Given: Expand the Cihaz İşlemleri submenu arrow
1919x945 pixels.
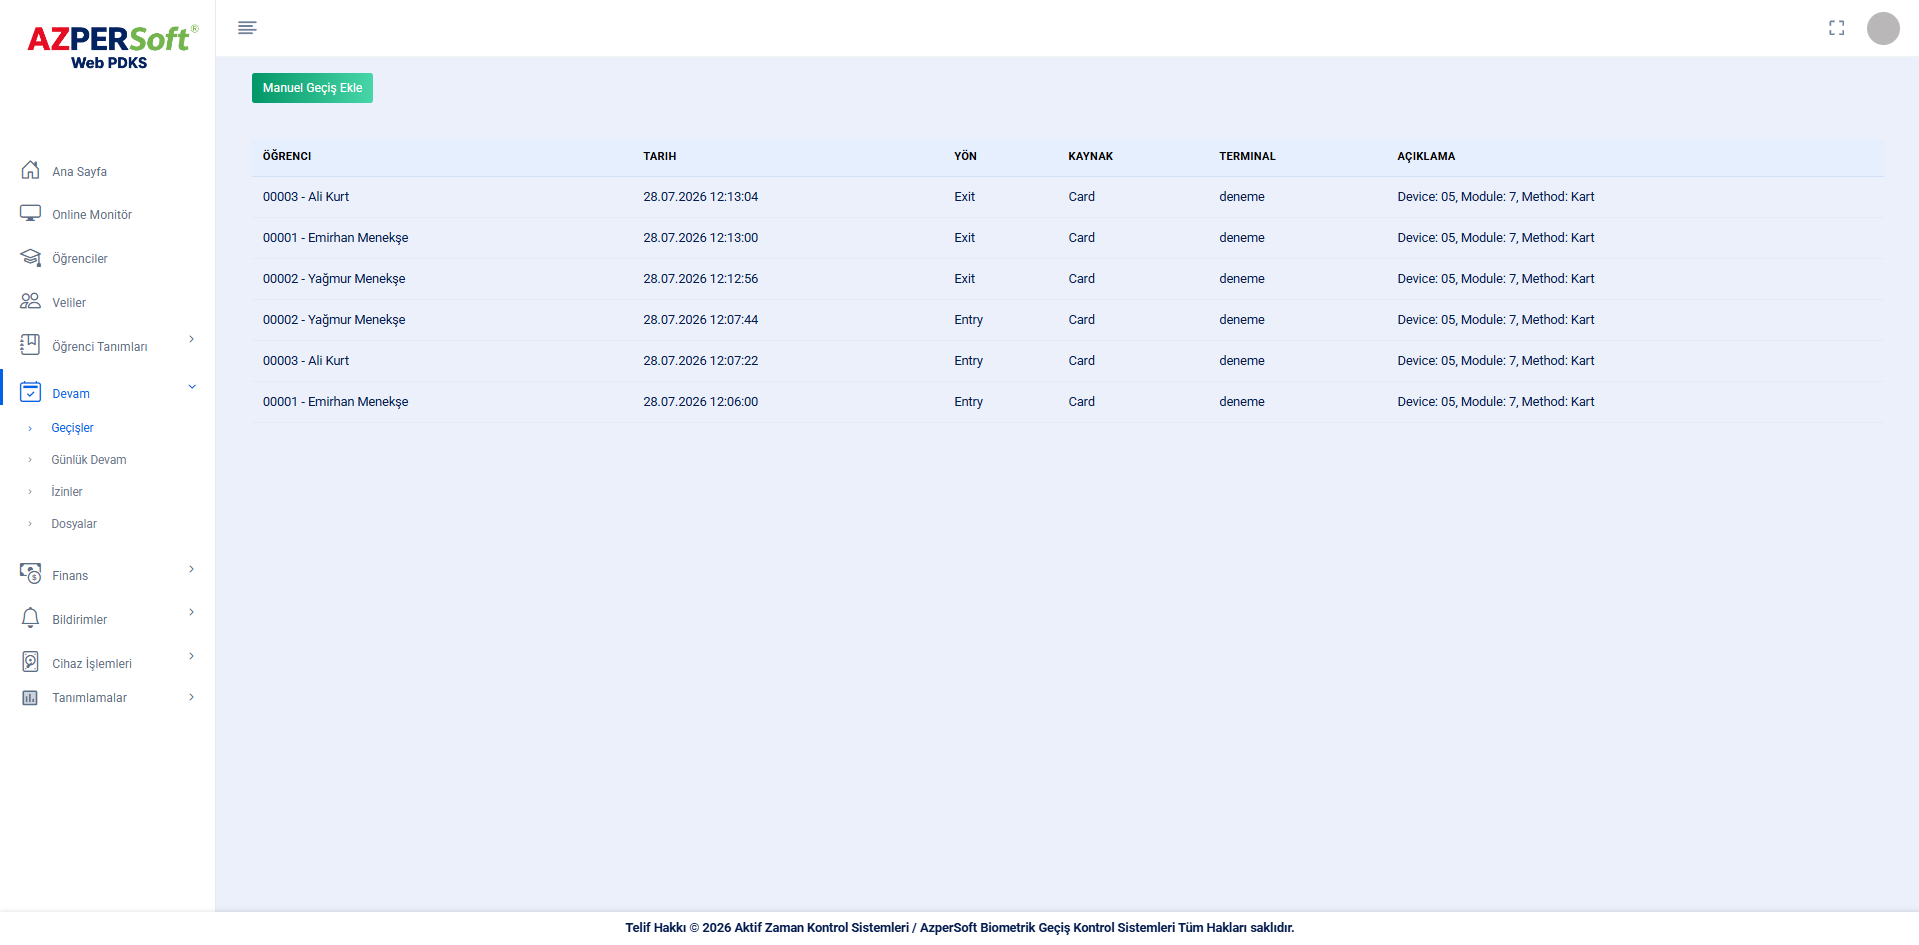Looking at the screenshot, I should pyautogui.click(x=191, y=656).
